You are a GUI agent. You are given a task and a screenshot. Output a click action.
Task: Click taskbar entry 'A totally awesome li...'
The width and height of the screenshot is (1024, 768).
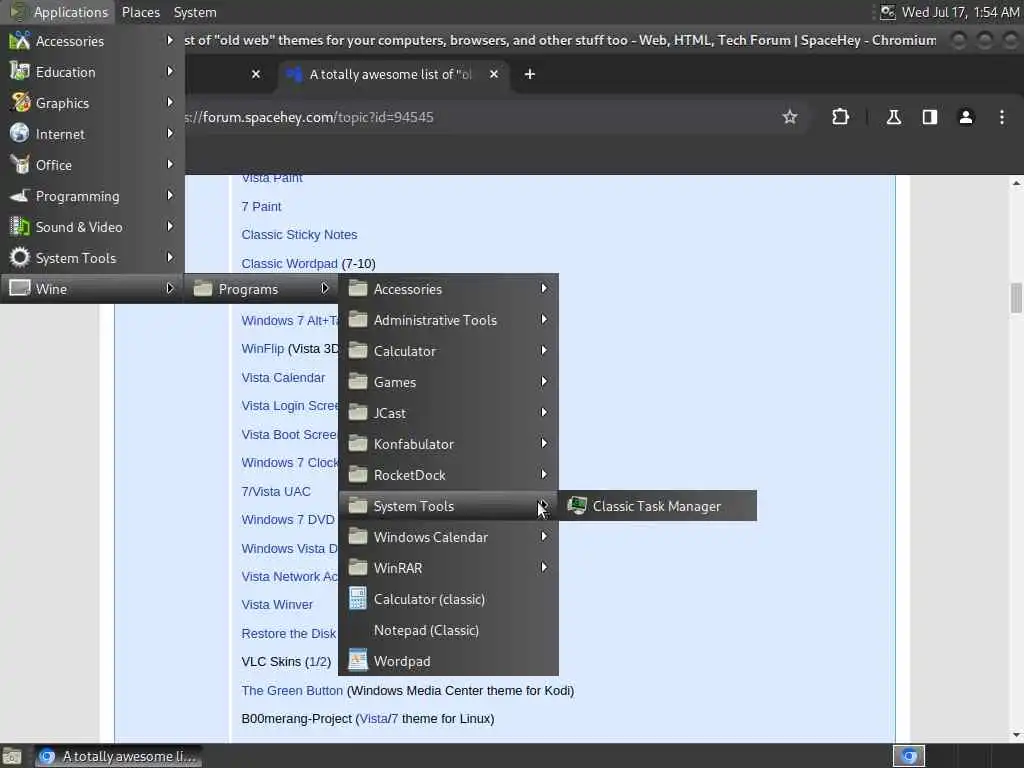coord(118,756)
